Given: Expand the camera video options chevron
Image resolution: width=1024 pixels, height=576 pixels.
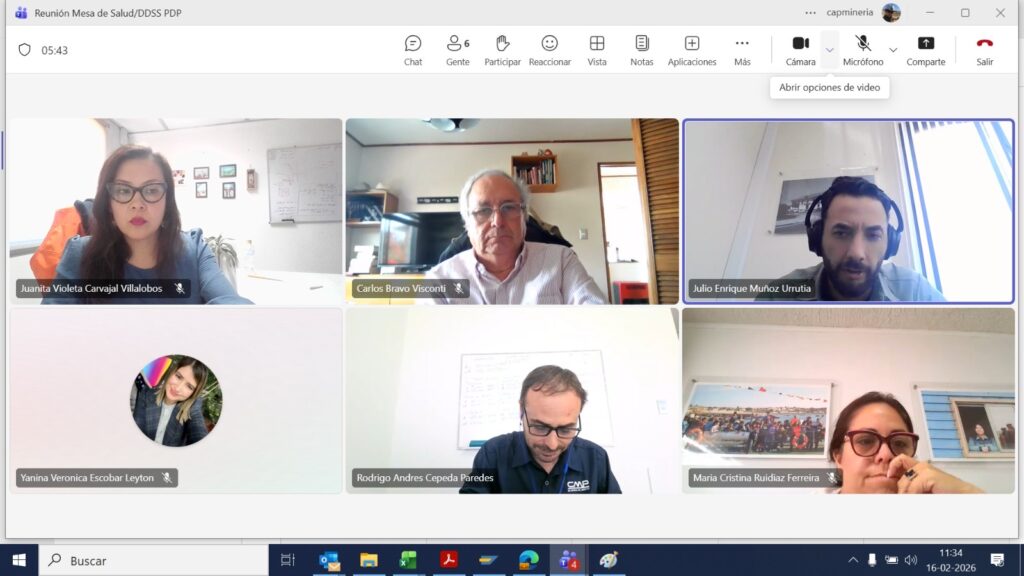Looking at the screenshot, I should (830, 49).
